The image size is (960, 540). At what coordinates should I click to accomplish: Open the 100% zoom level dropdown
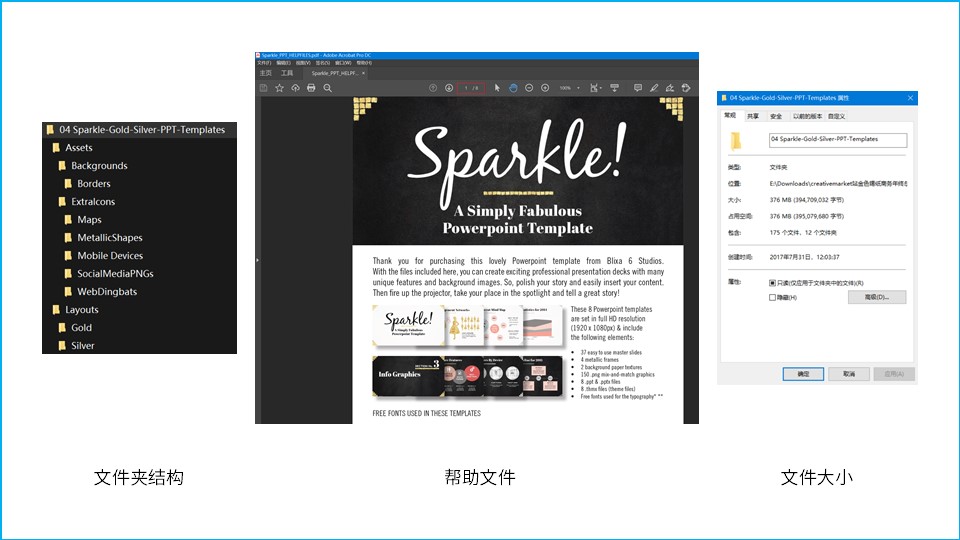(x=569, y=88)
